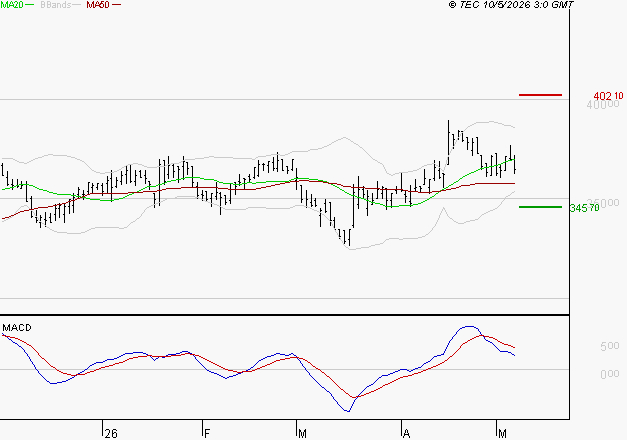Viewport: 627px width, 440px height.
Task: Click the 26 year axis label
Action: tap(111, 434)
